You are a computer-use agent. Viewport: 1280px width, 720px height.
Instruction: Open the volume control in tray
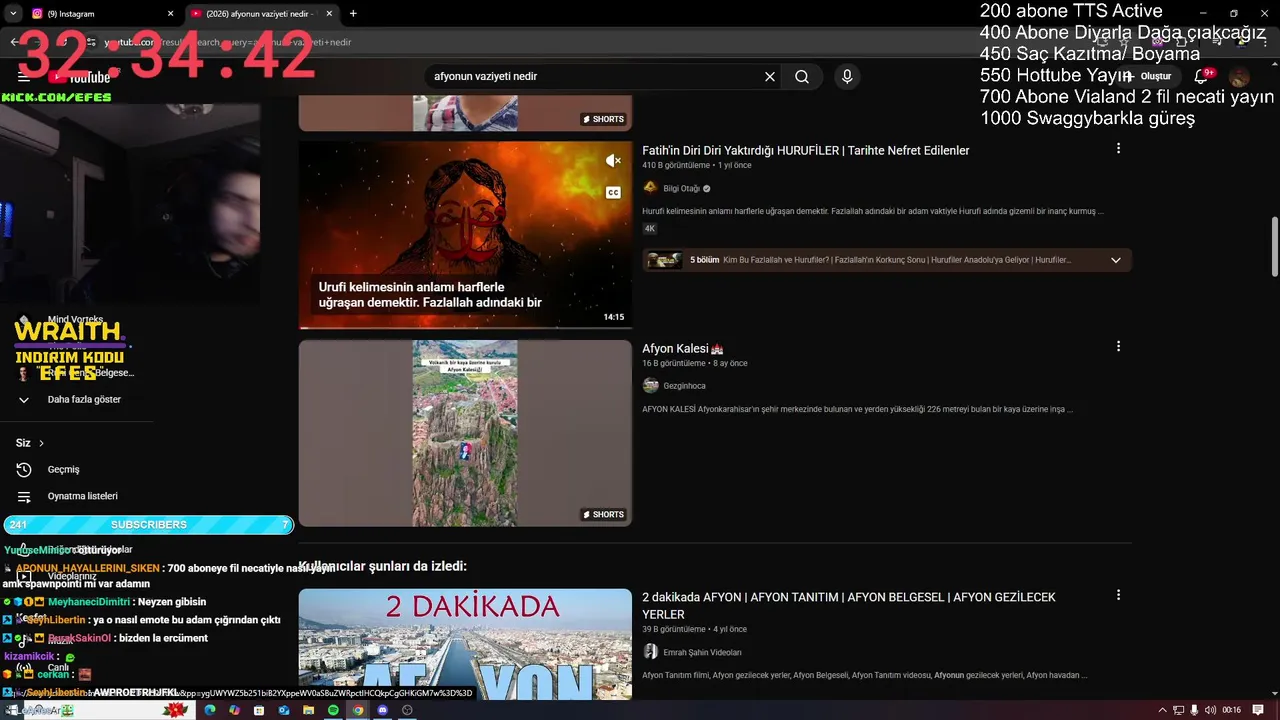(x=1211, y=710)
